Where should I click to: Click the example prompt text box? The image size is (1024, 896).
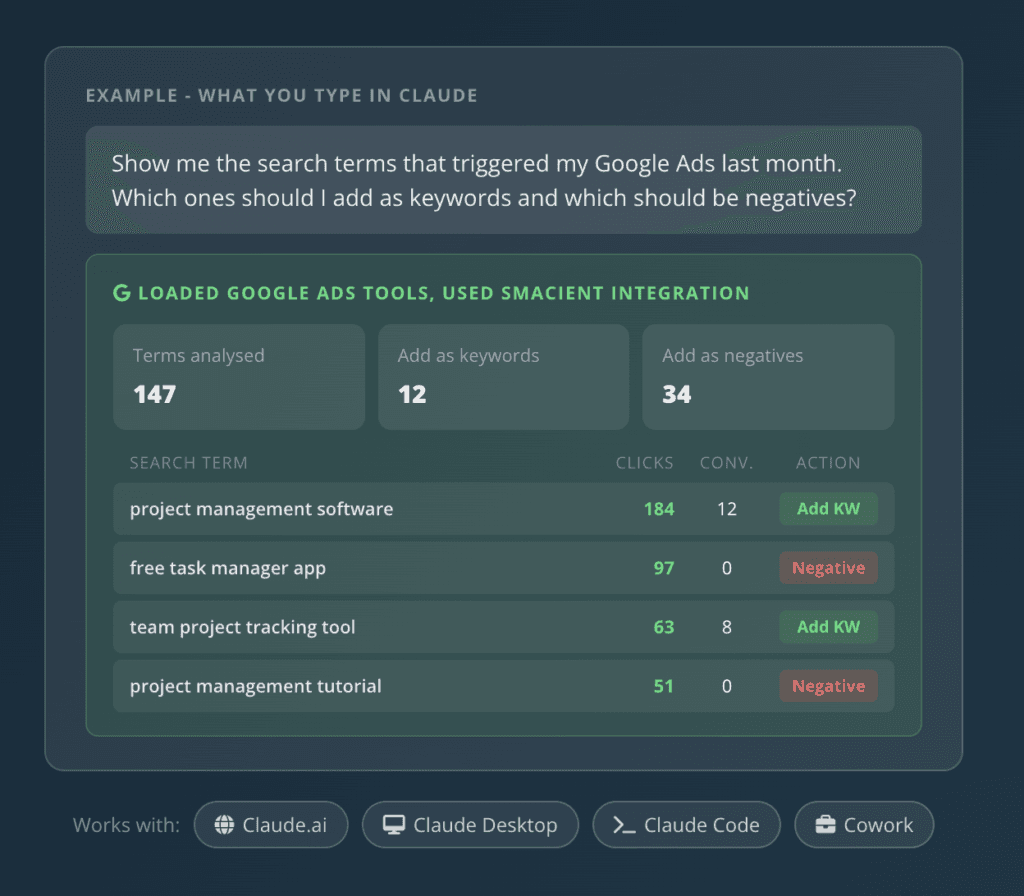(504, 180)
